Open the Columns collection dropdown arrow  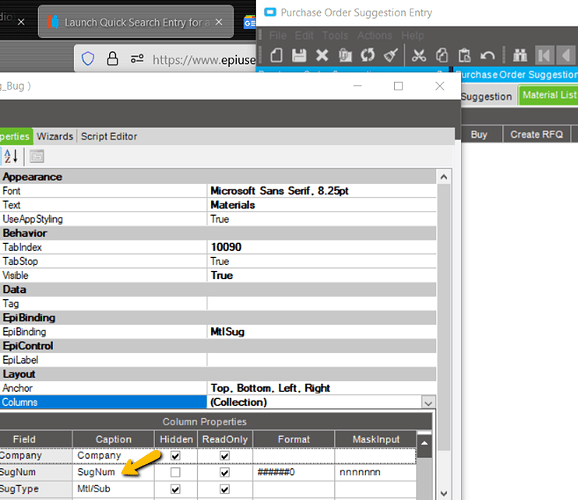[428, 402]
